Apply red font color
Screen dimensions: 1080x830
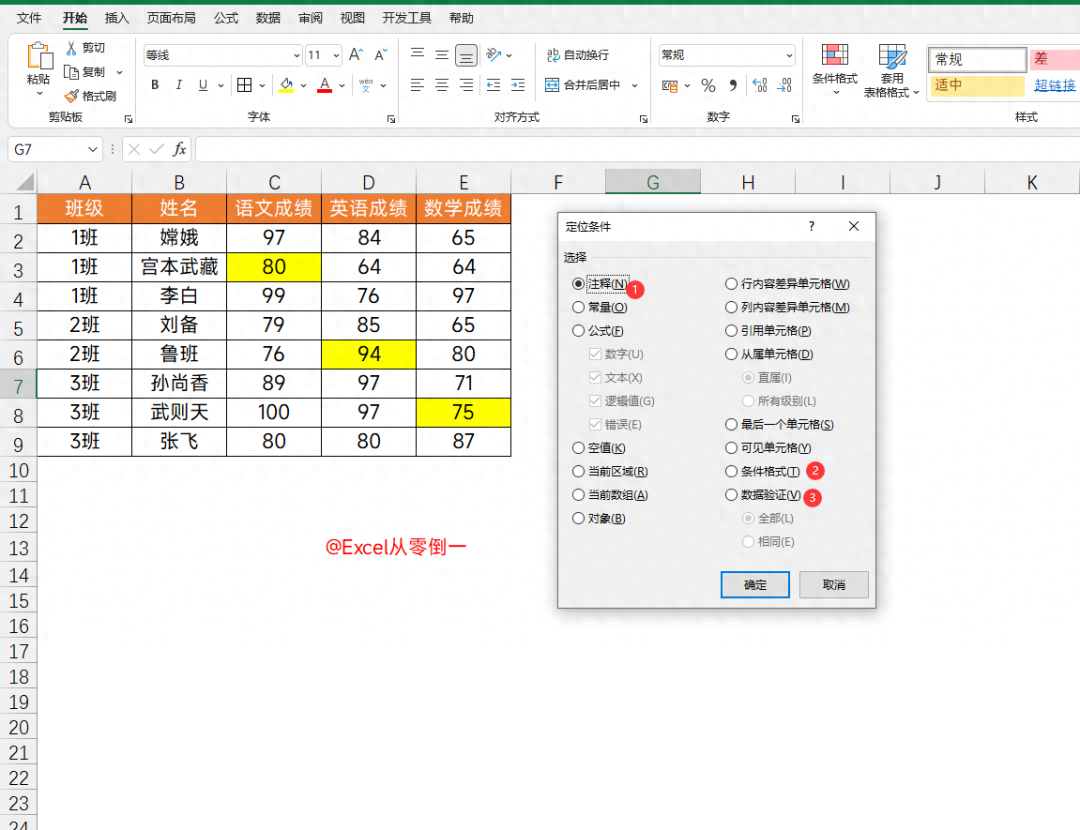(x=324, y=85)
